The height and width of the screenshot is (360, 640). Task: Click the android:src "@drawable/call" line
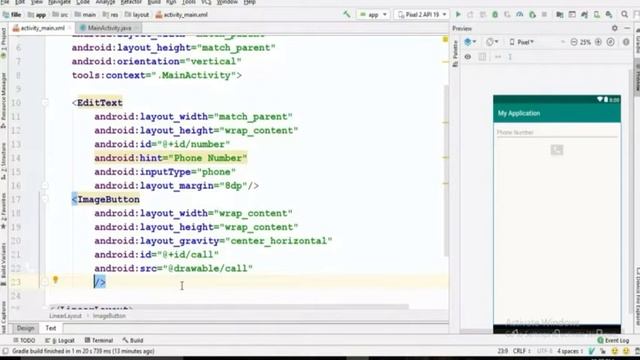(173, 268)
